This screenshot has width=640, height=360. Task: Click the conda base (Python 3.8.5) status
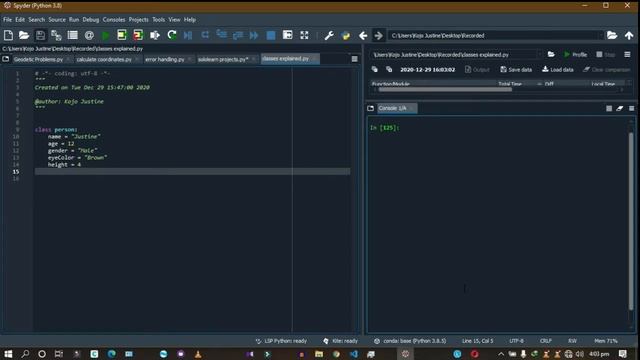tap(410, 341)
